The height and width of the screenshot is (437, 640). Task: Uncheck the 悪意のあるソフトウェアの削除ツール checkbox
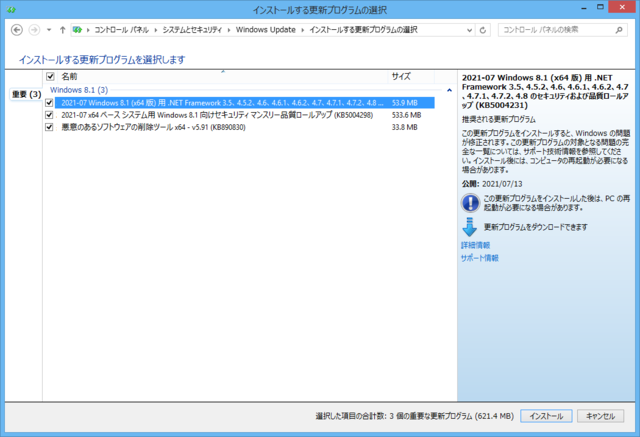pyautogui.click(x=49, y=127)
